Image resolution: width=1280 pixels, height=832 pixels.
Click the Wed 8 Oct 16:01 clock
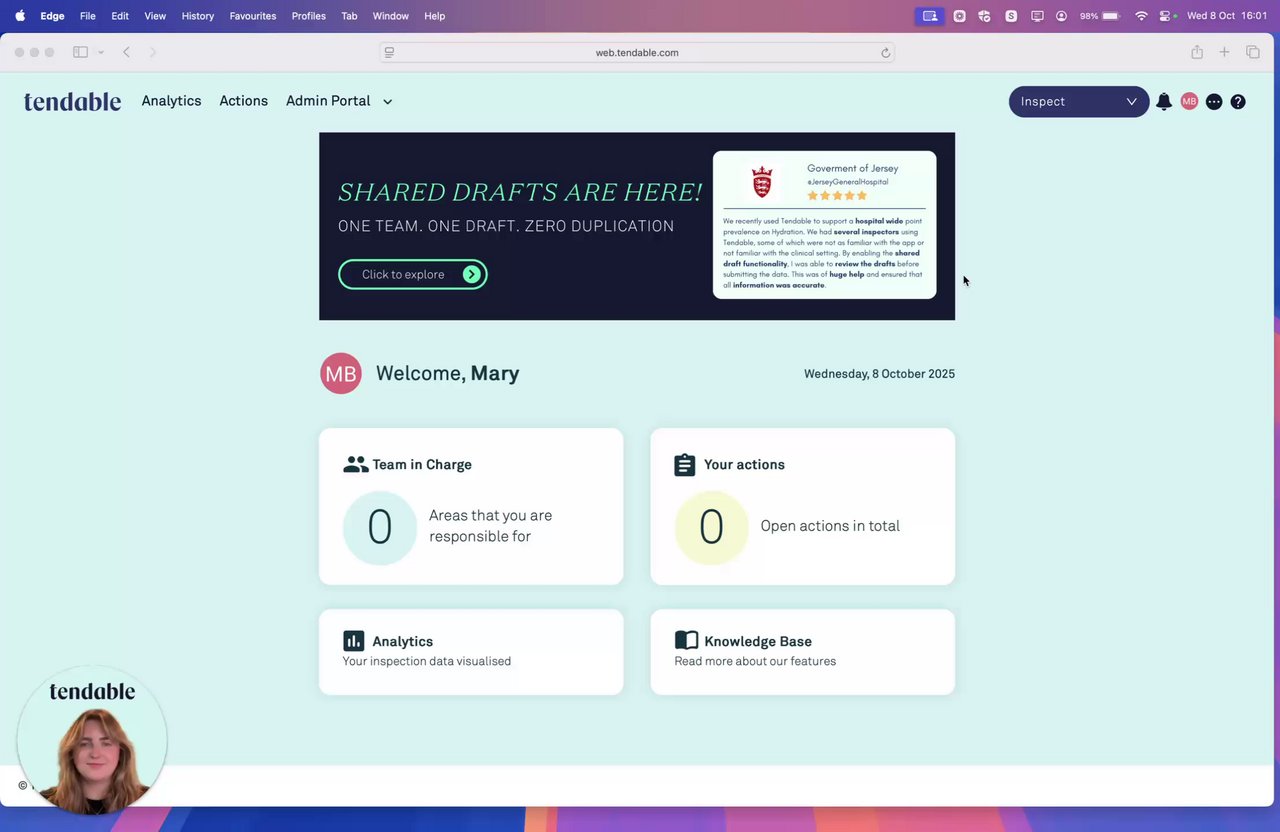1227,16
